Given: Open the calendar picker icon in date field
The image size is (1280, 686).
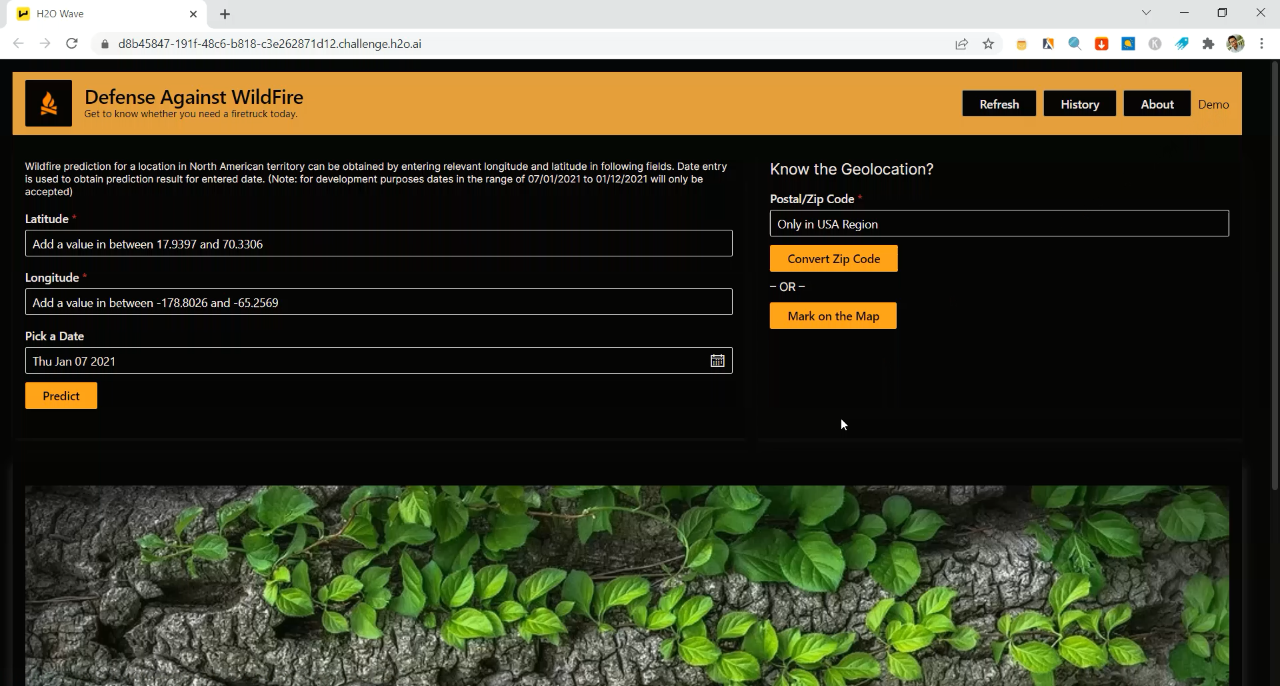Looking at the screenshot, I should point(717,361).
